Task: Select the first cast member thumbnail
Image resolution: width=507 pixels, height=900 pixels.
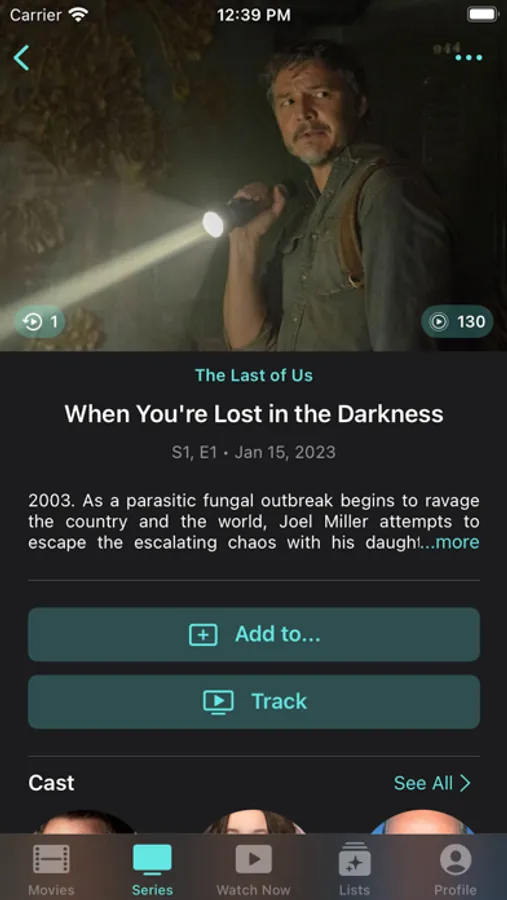Action: pyautogui.click(x=85, y=821)
